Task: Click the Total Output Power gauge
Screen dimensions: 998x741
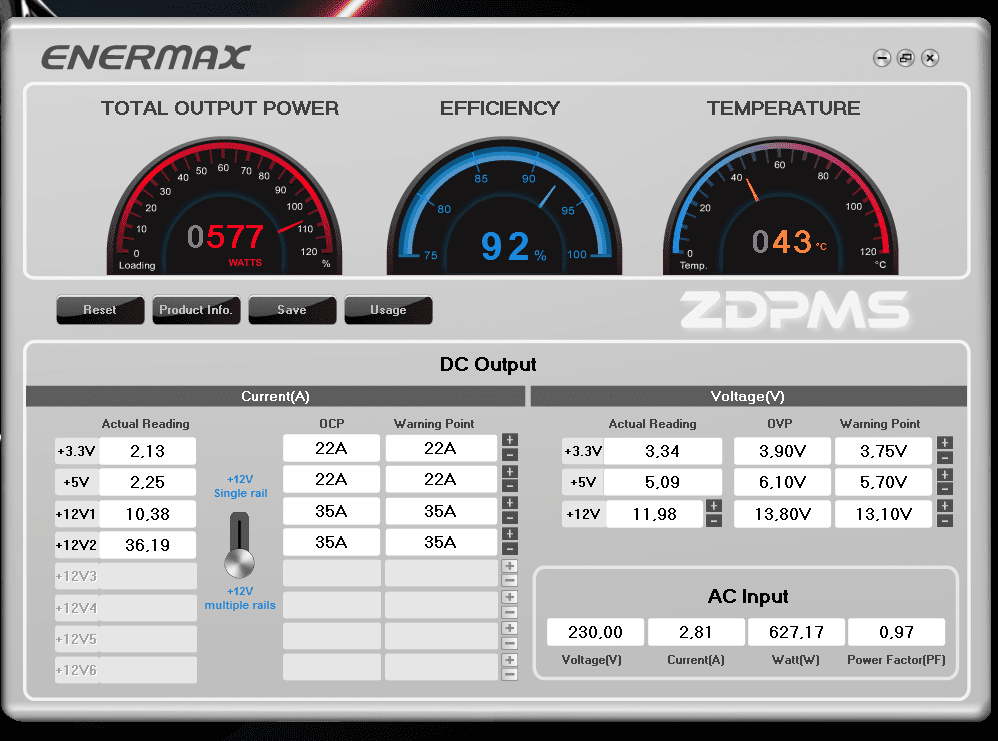Action: (x=224, y=207)
